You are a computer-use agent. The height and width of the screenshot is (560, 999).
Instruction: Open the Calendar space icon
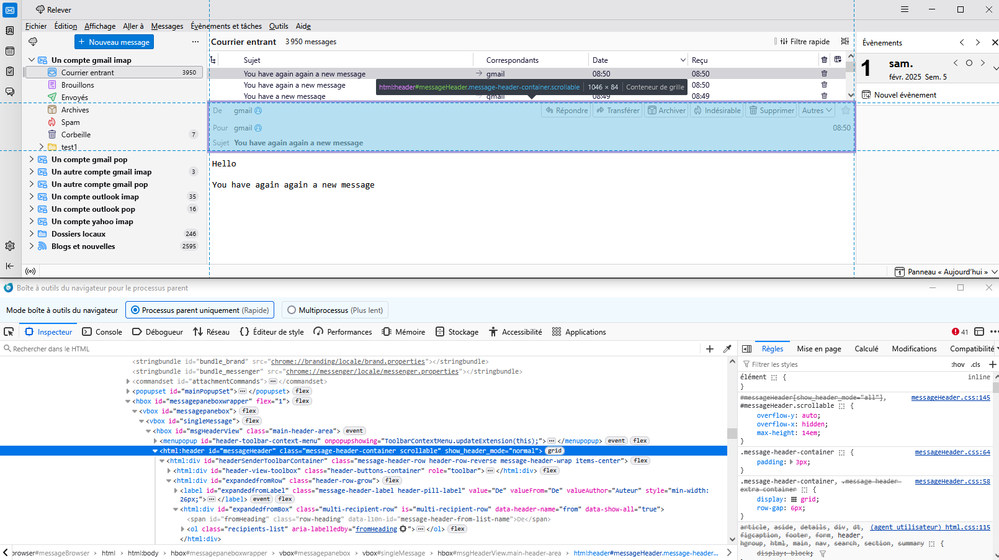pyautogui.click(x=10, y=51)
